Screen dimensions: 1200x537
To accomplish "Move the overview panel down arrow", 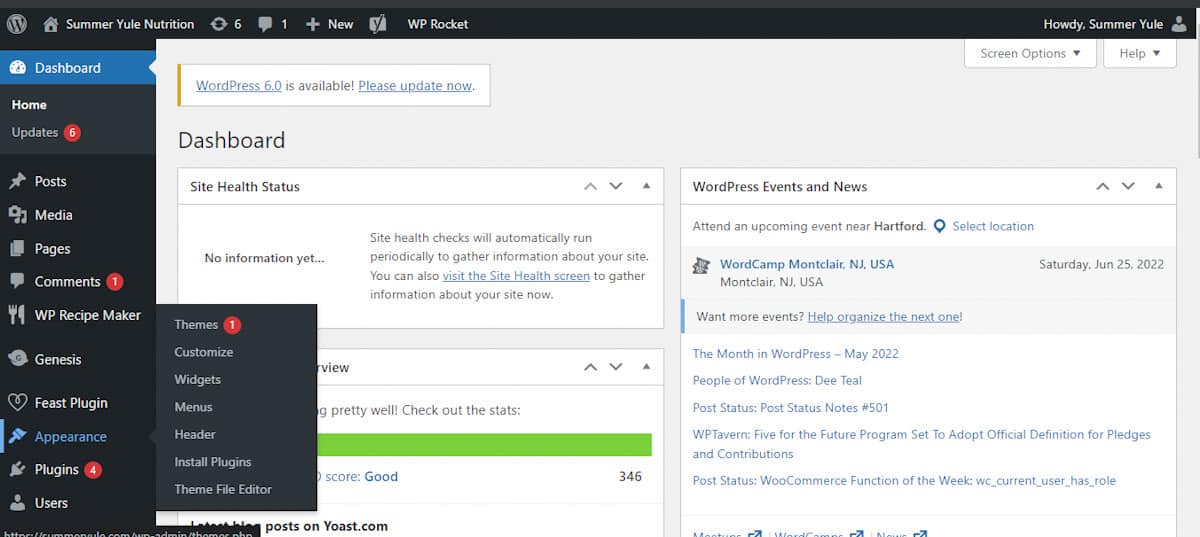I will pyautogui.click(x=616, y=367).
